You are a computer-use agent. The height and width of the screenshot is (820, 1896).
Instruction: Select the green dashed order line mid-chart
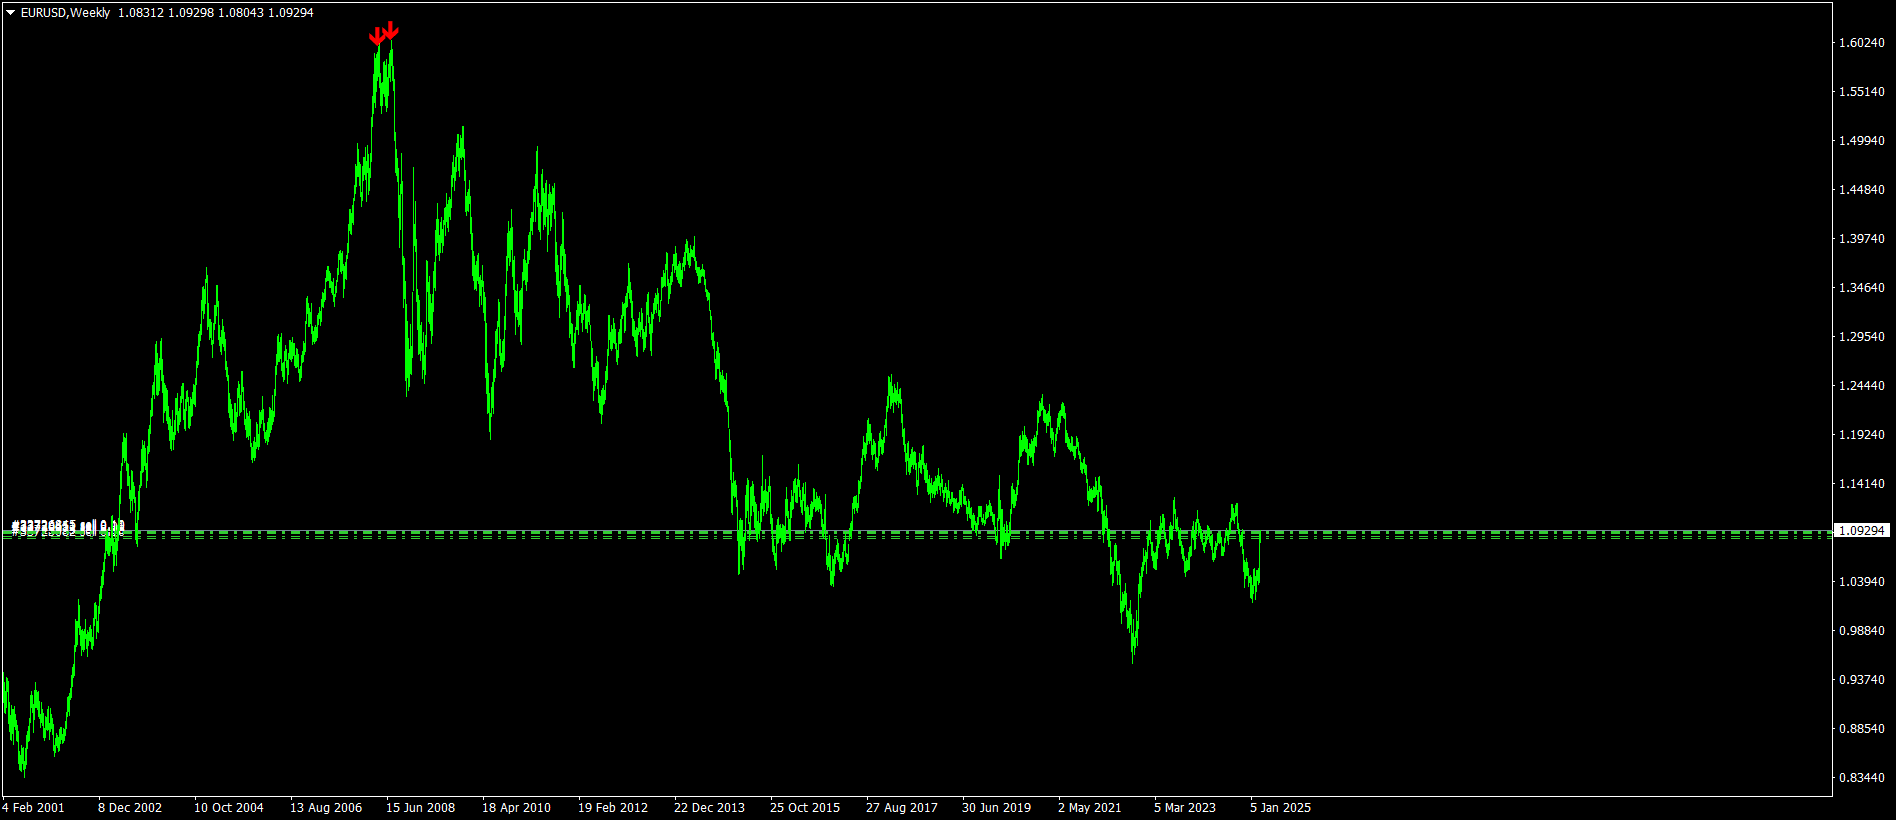[x=916, y=536]
